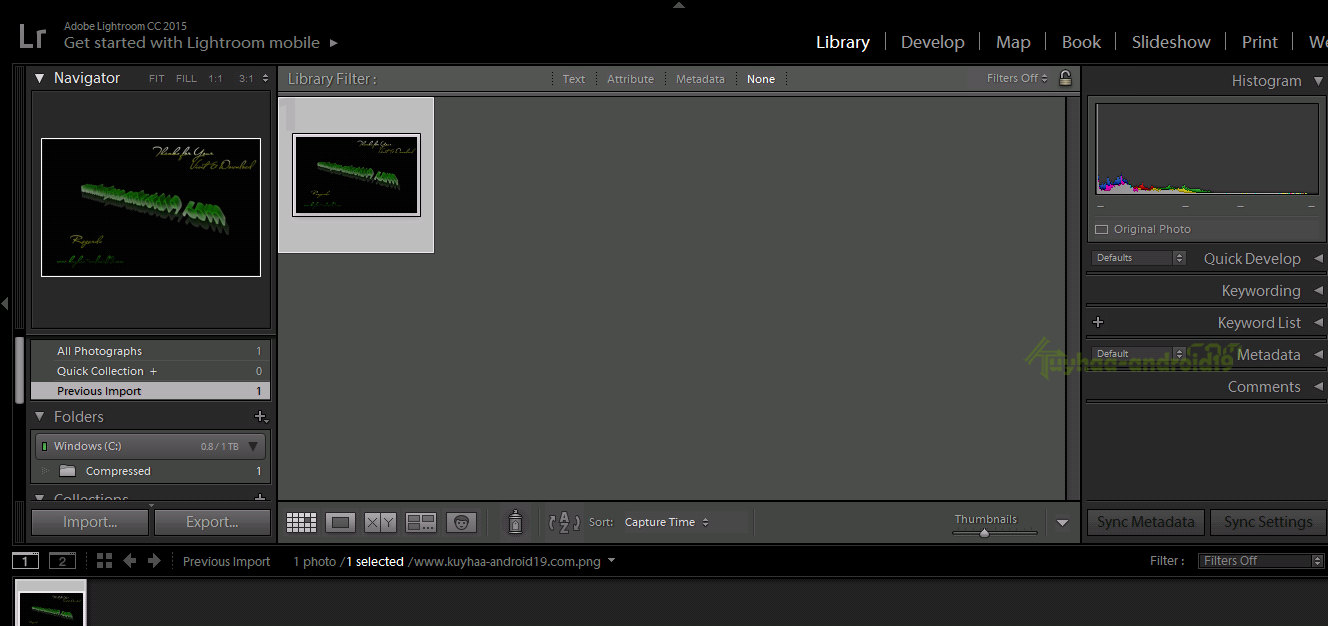Open Survey view
This screenshot has width=1328, height=626.
[x=421, y=522]
